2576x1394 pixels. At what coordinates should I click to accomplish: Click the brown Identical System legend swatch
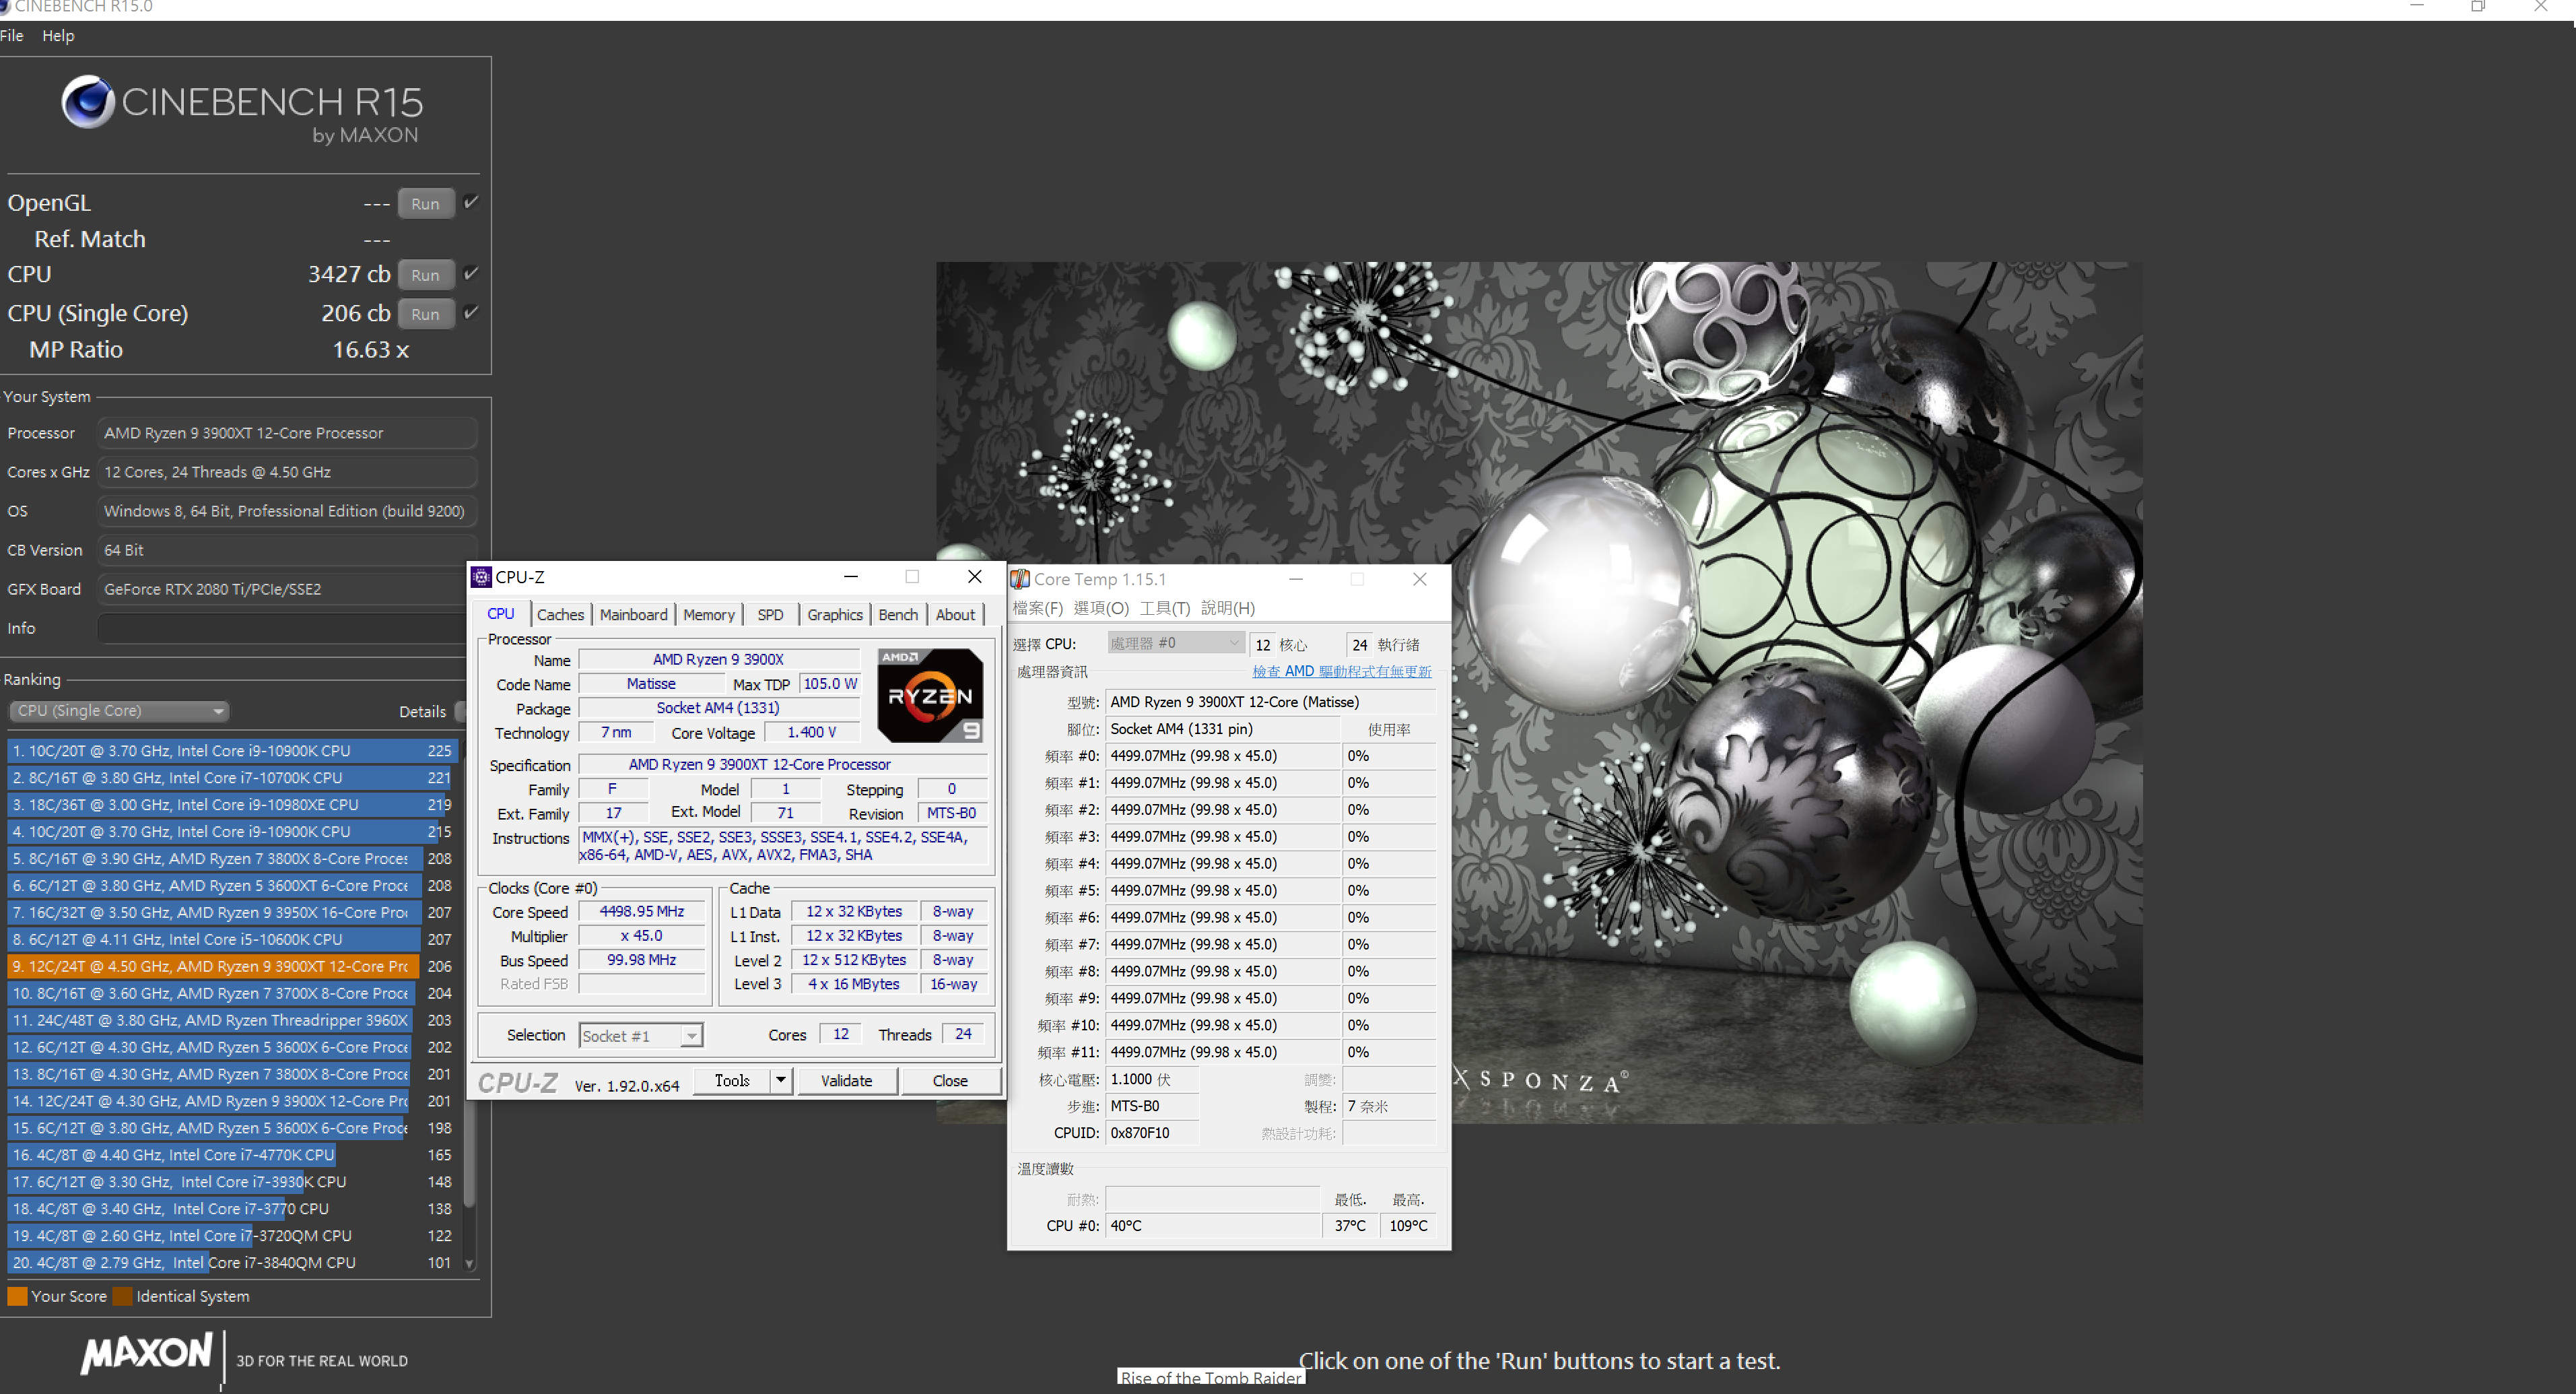click(x=122, y=1296)
